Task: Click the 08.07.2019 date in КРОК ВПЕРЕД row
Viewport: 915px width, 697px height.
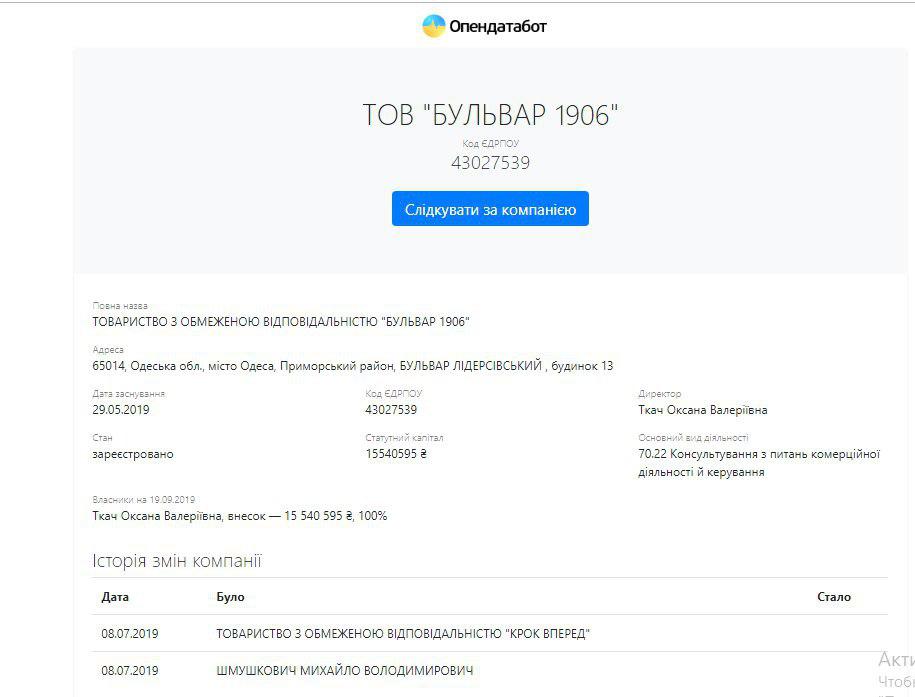Action: click(130, 633)
